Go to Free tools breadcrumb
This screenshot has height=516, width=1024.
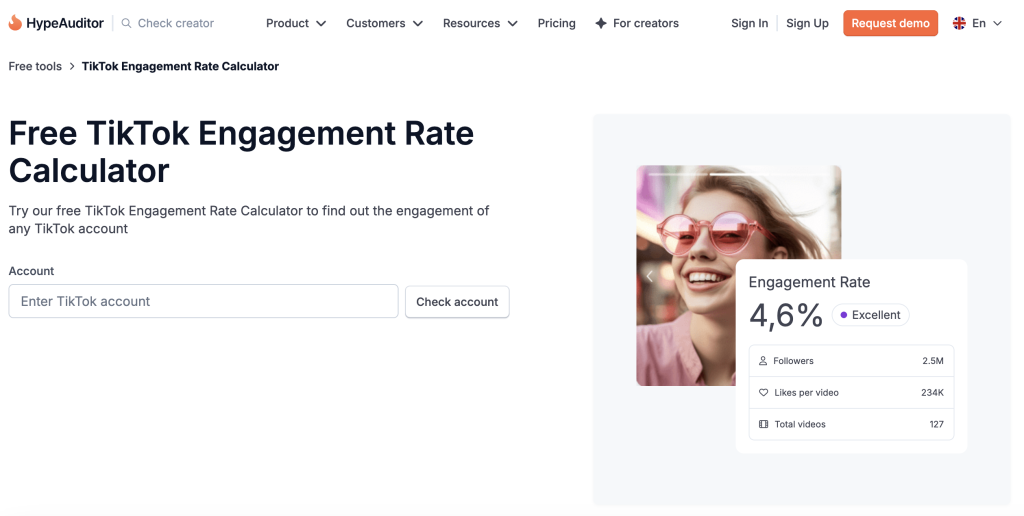tap(35, 66)
